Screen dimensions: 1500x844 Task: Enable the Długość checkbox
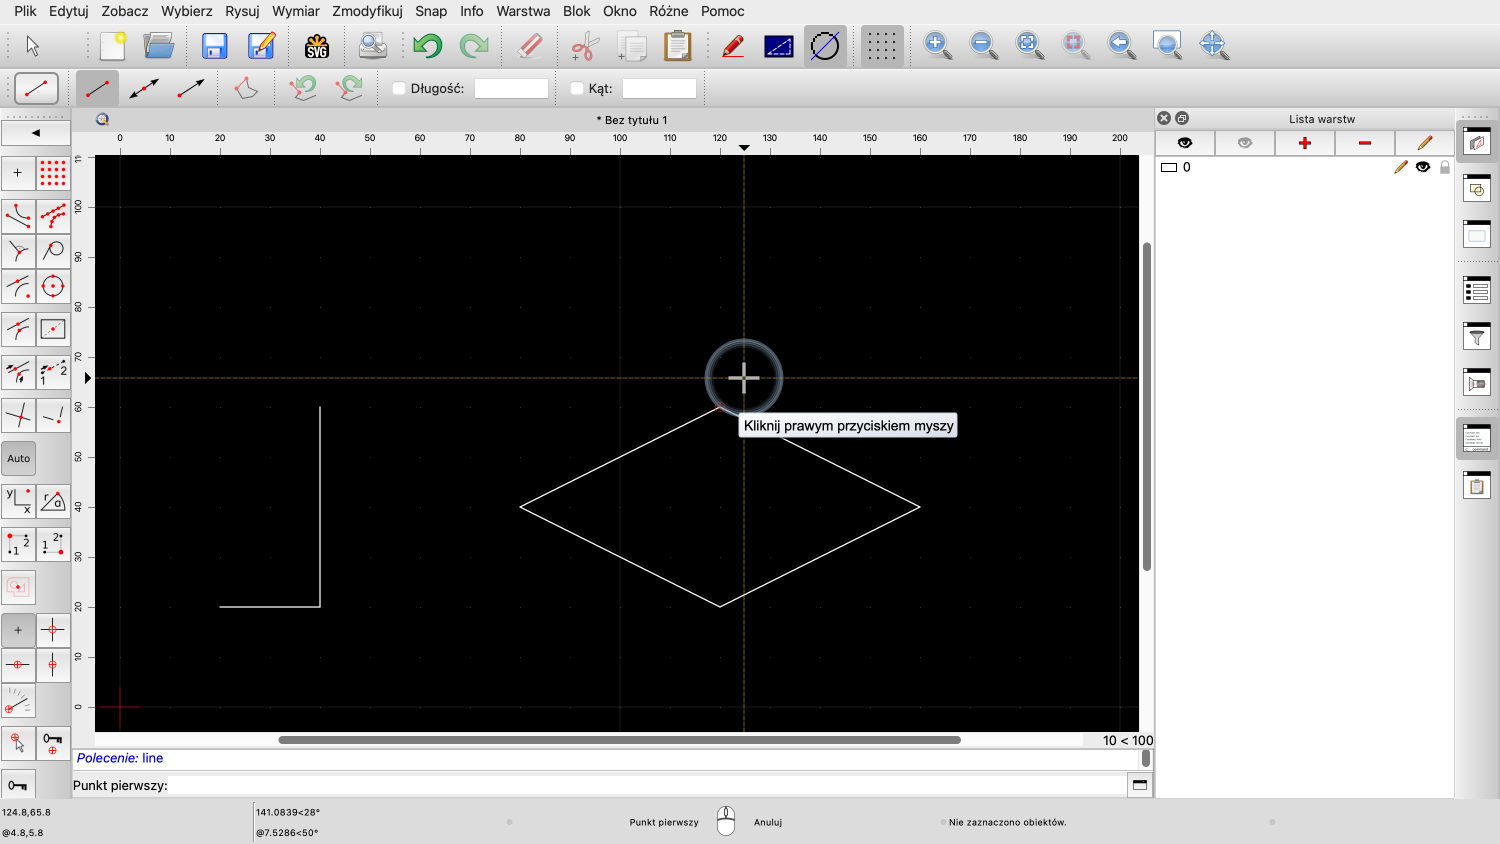click(399, 88)
